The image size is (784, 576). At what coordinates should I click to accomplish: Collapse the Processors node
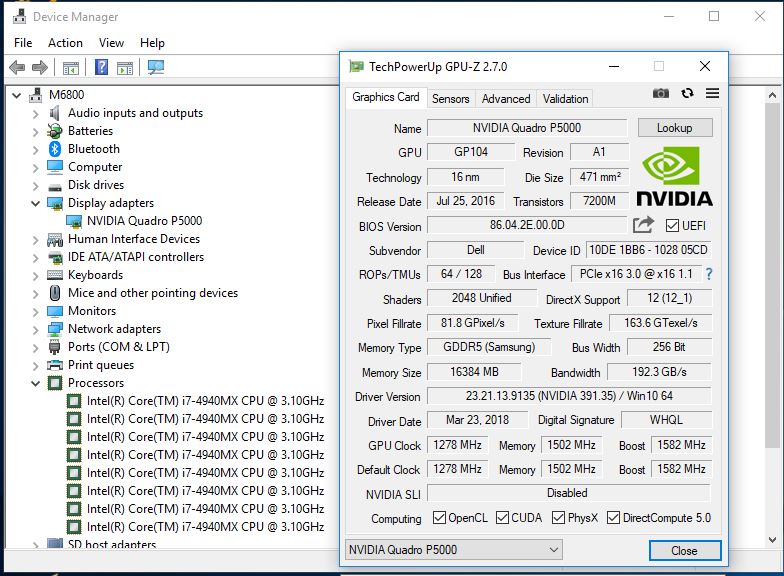coord(36,384)
